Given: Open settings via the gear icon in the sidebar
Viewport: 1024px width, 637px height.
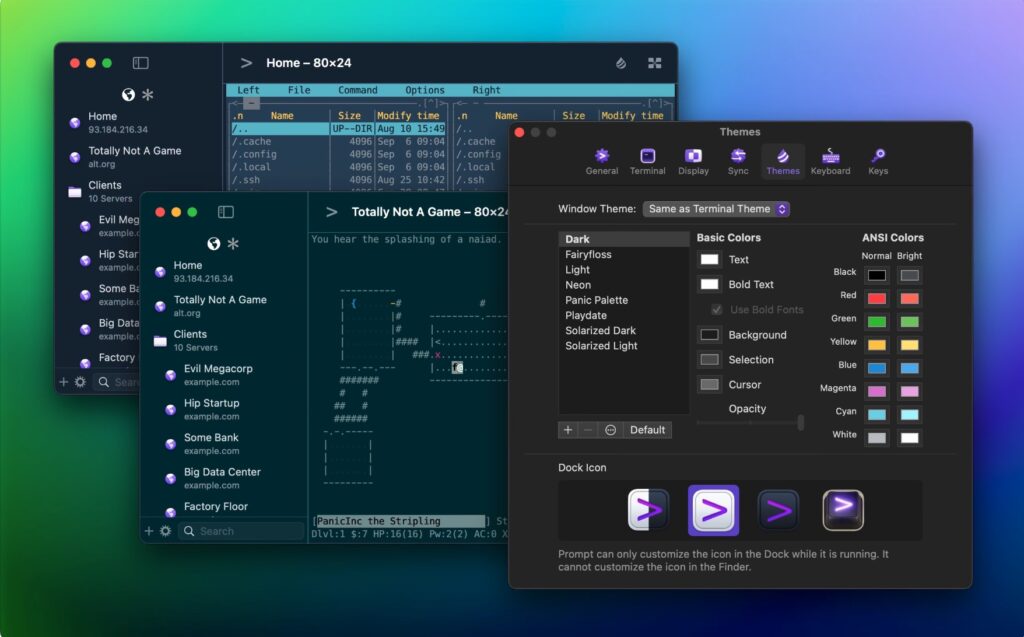Looking at the screenshot, I should (166, 531).
